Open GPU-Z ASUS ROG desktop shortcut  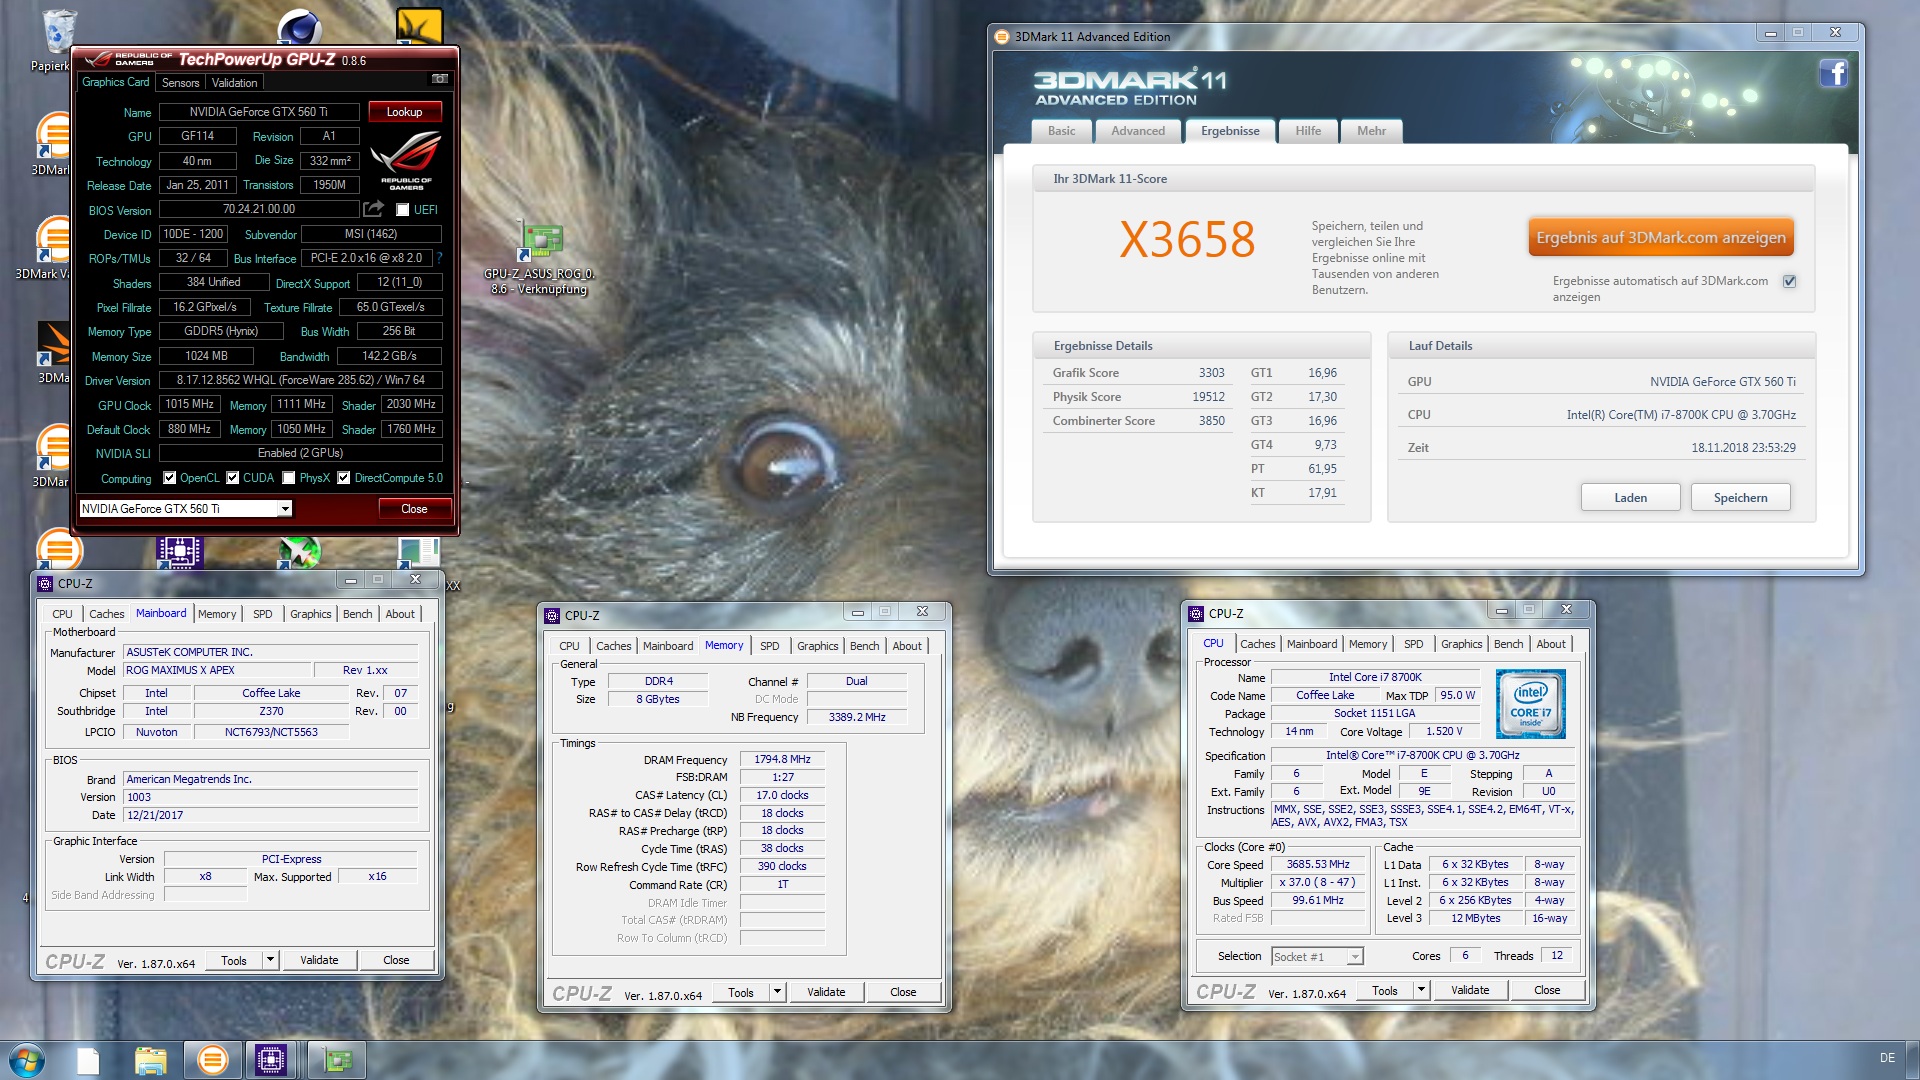[x=540, y=258]
